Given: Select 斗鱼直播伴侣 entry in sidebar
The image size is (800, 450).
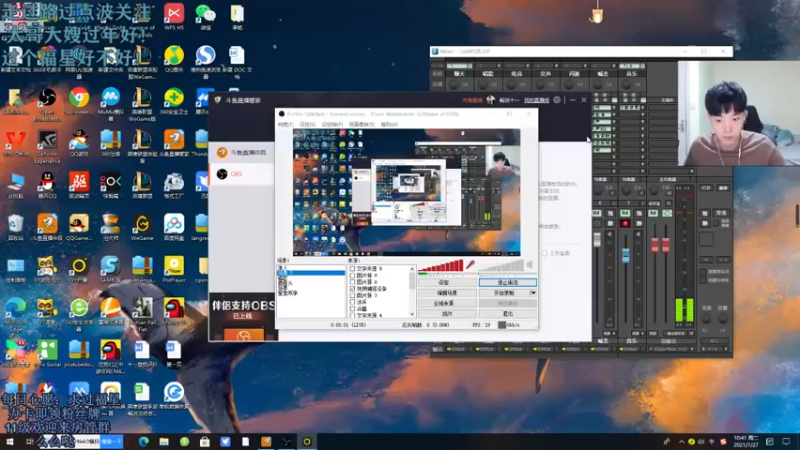Looking at the screenshot, I should point(242,153).
